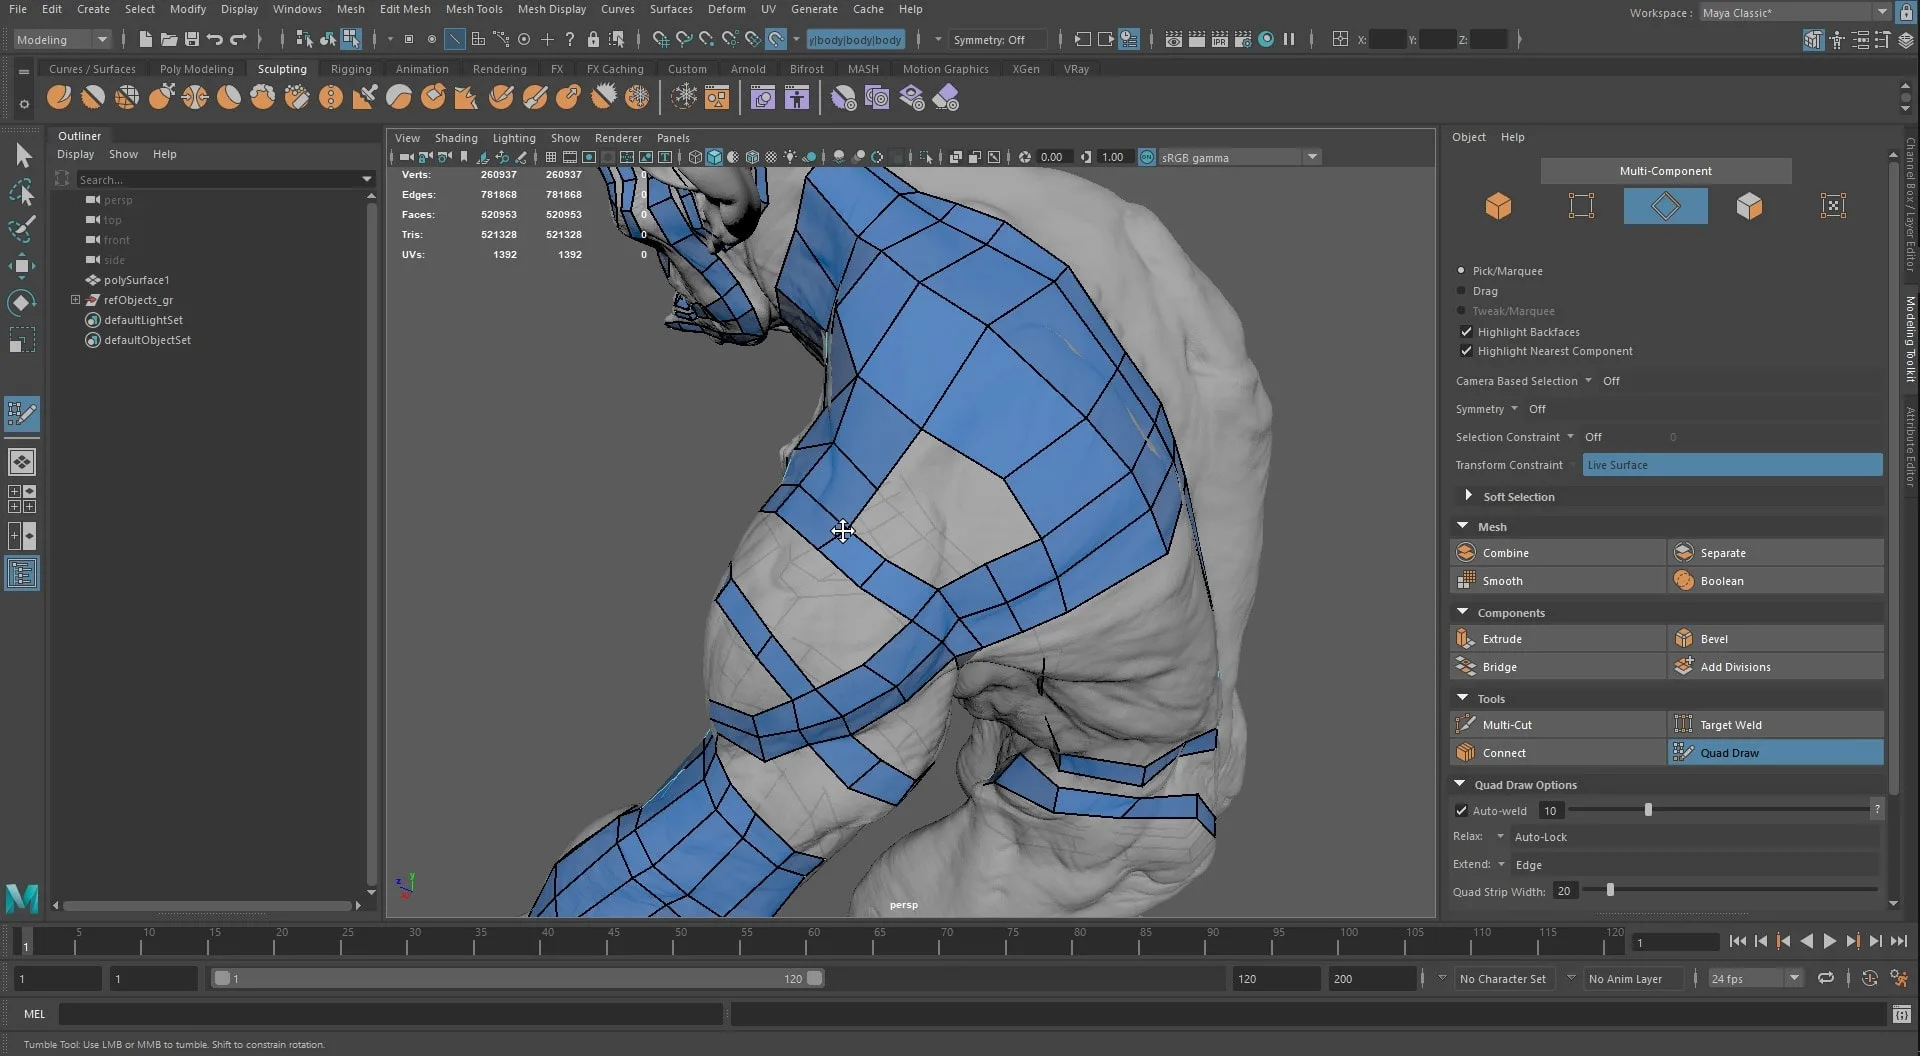
Task: Expand refObjects_gr group in Outliner
Action: coord(75,300)
